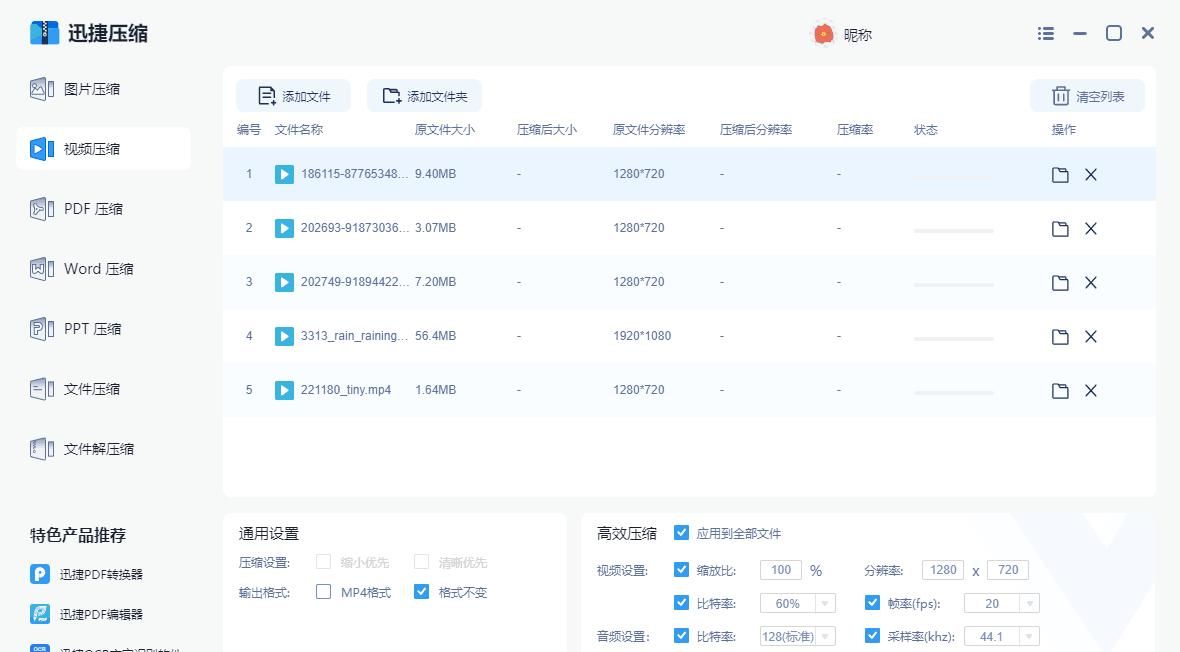This screenshot has width=1180, height=652.
Task: Click the list view icon near the title bar
Action: 1045,33
